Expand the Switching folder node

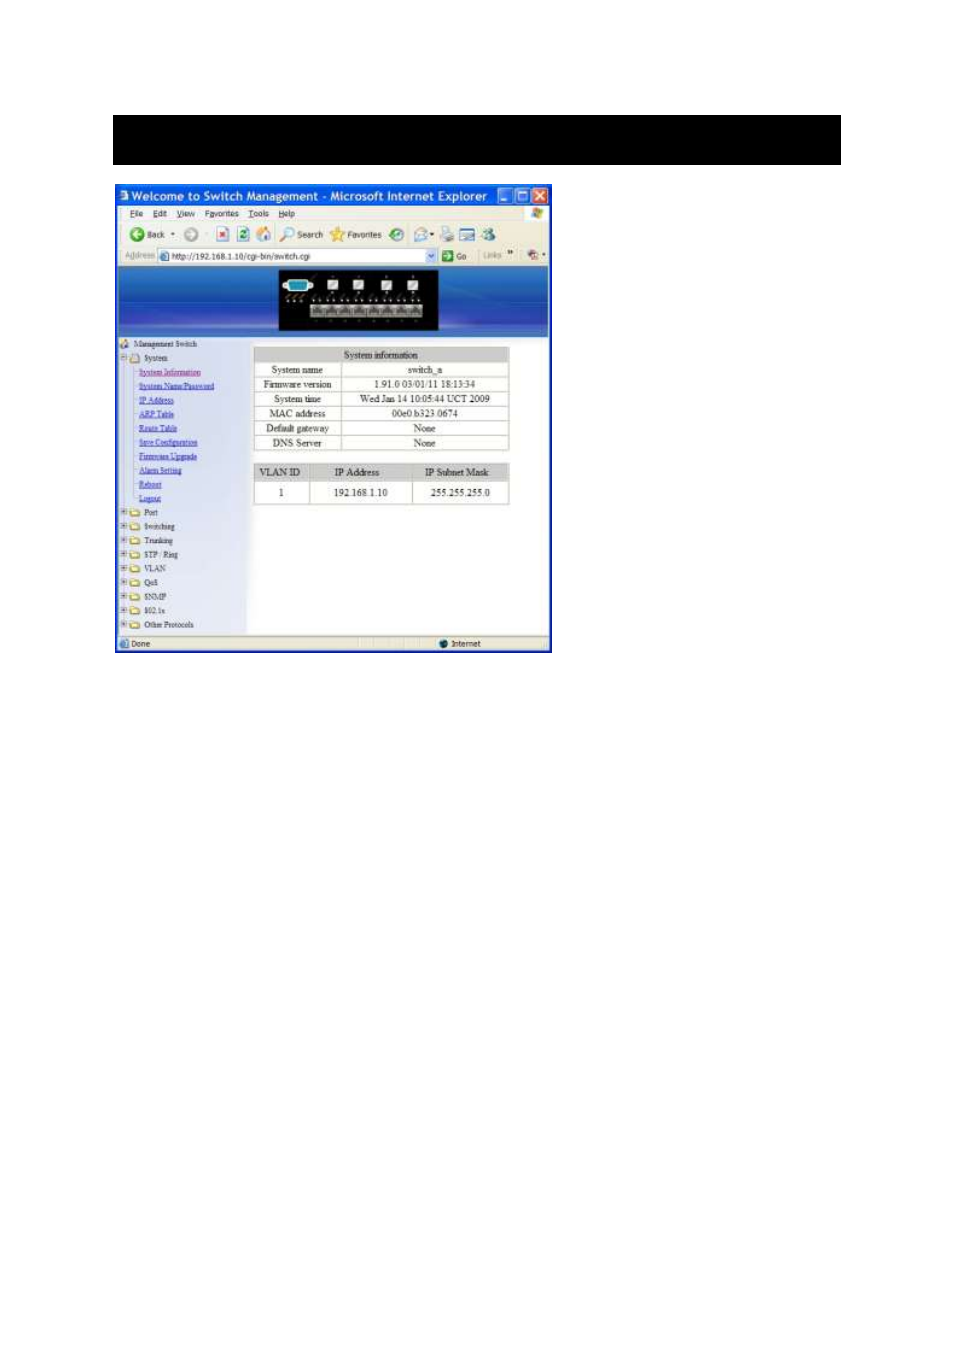[124, 526]
